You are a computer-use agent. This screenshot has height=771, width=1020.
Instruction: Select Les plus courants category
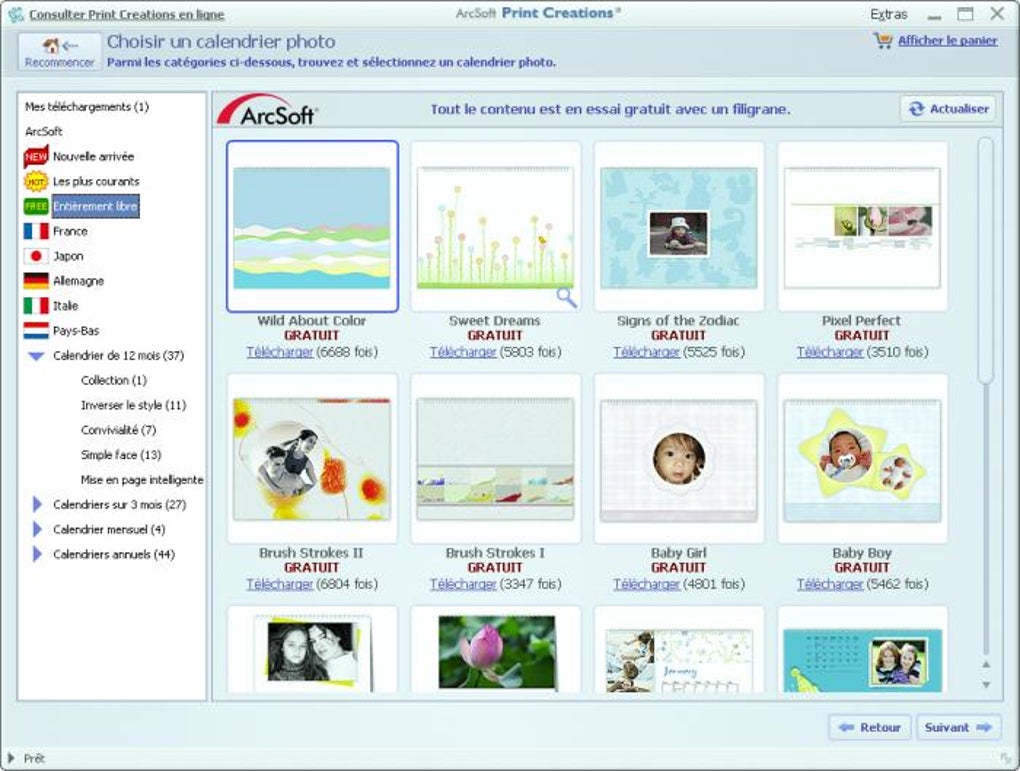coord(96,182)
